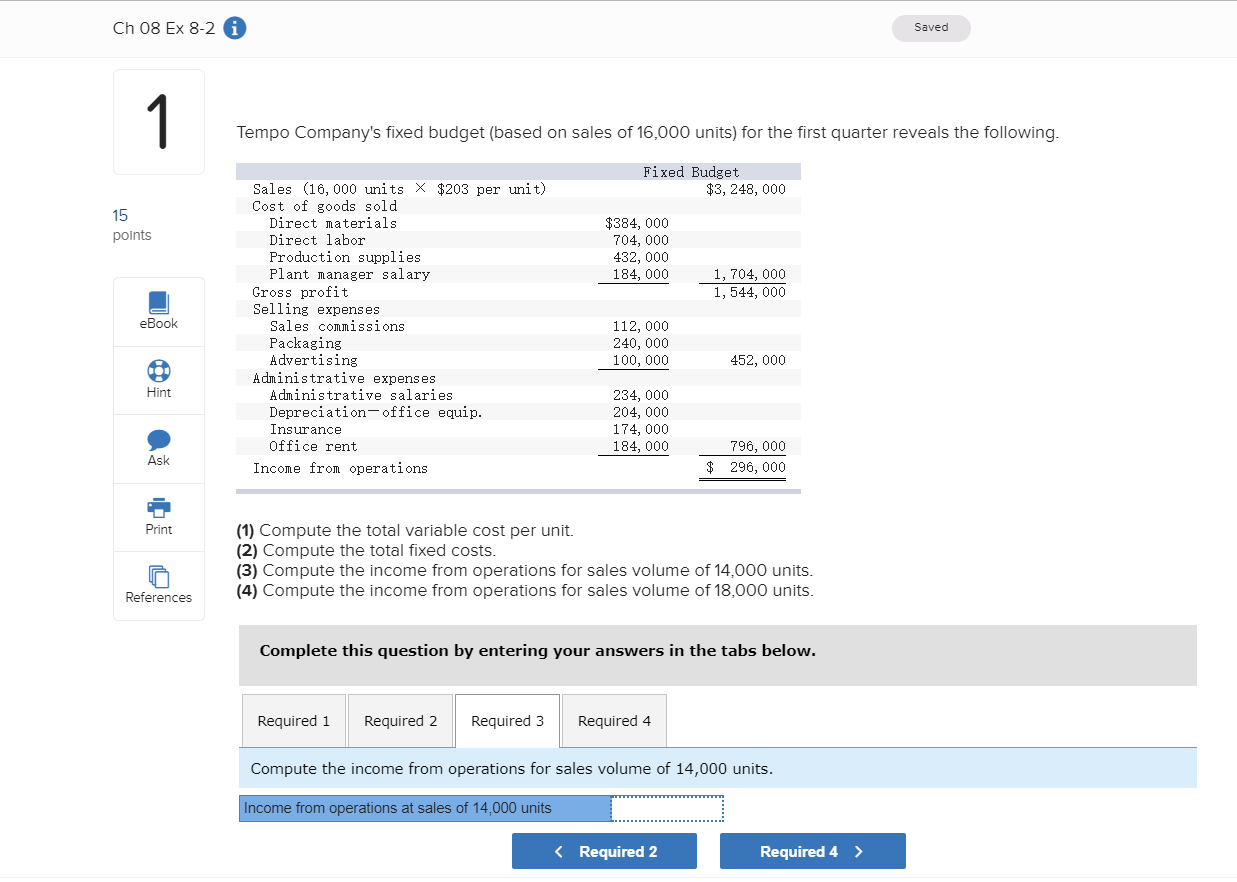This screenshot has height=882, width=1237.
Task: Click the Saved status indicator
Action: (x=930, y=28)
